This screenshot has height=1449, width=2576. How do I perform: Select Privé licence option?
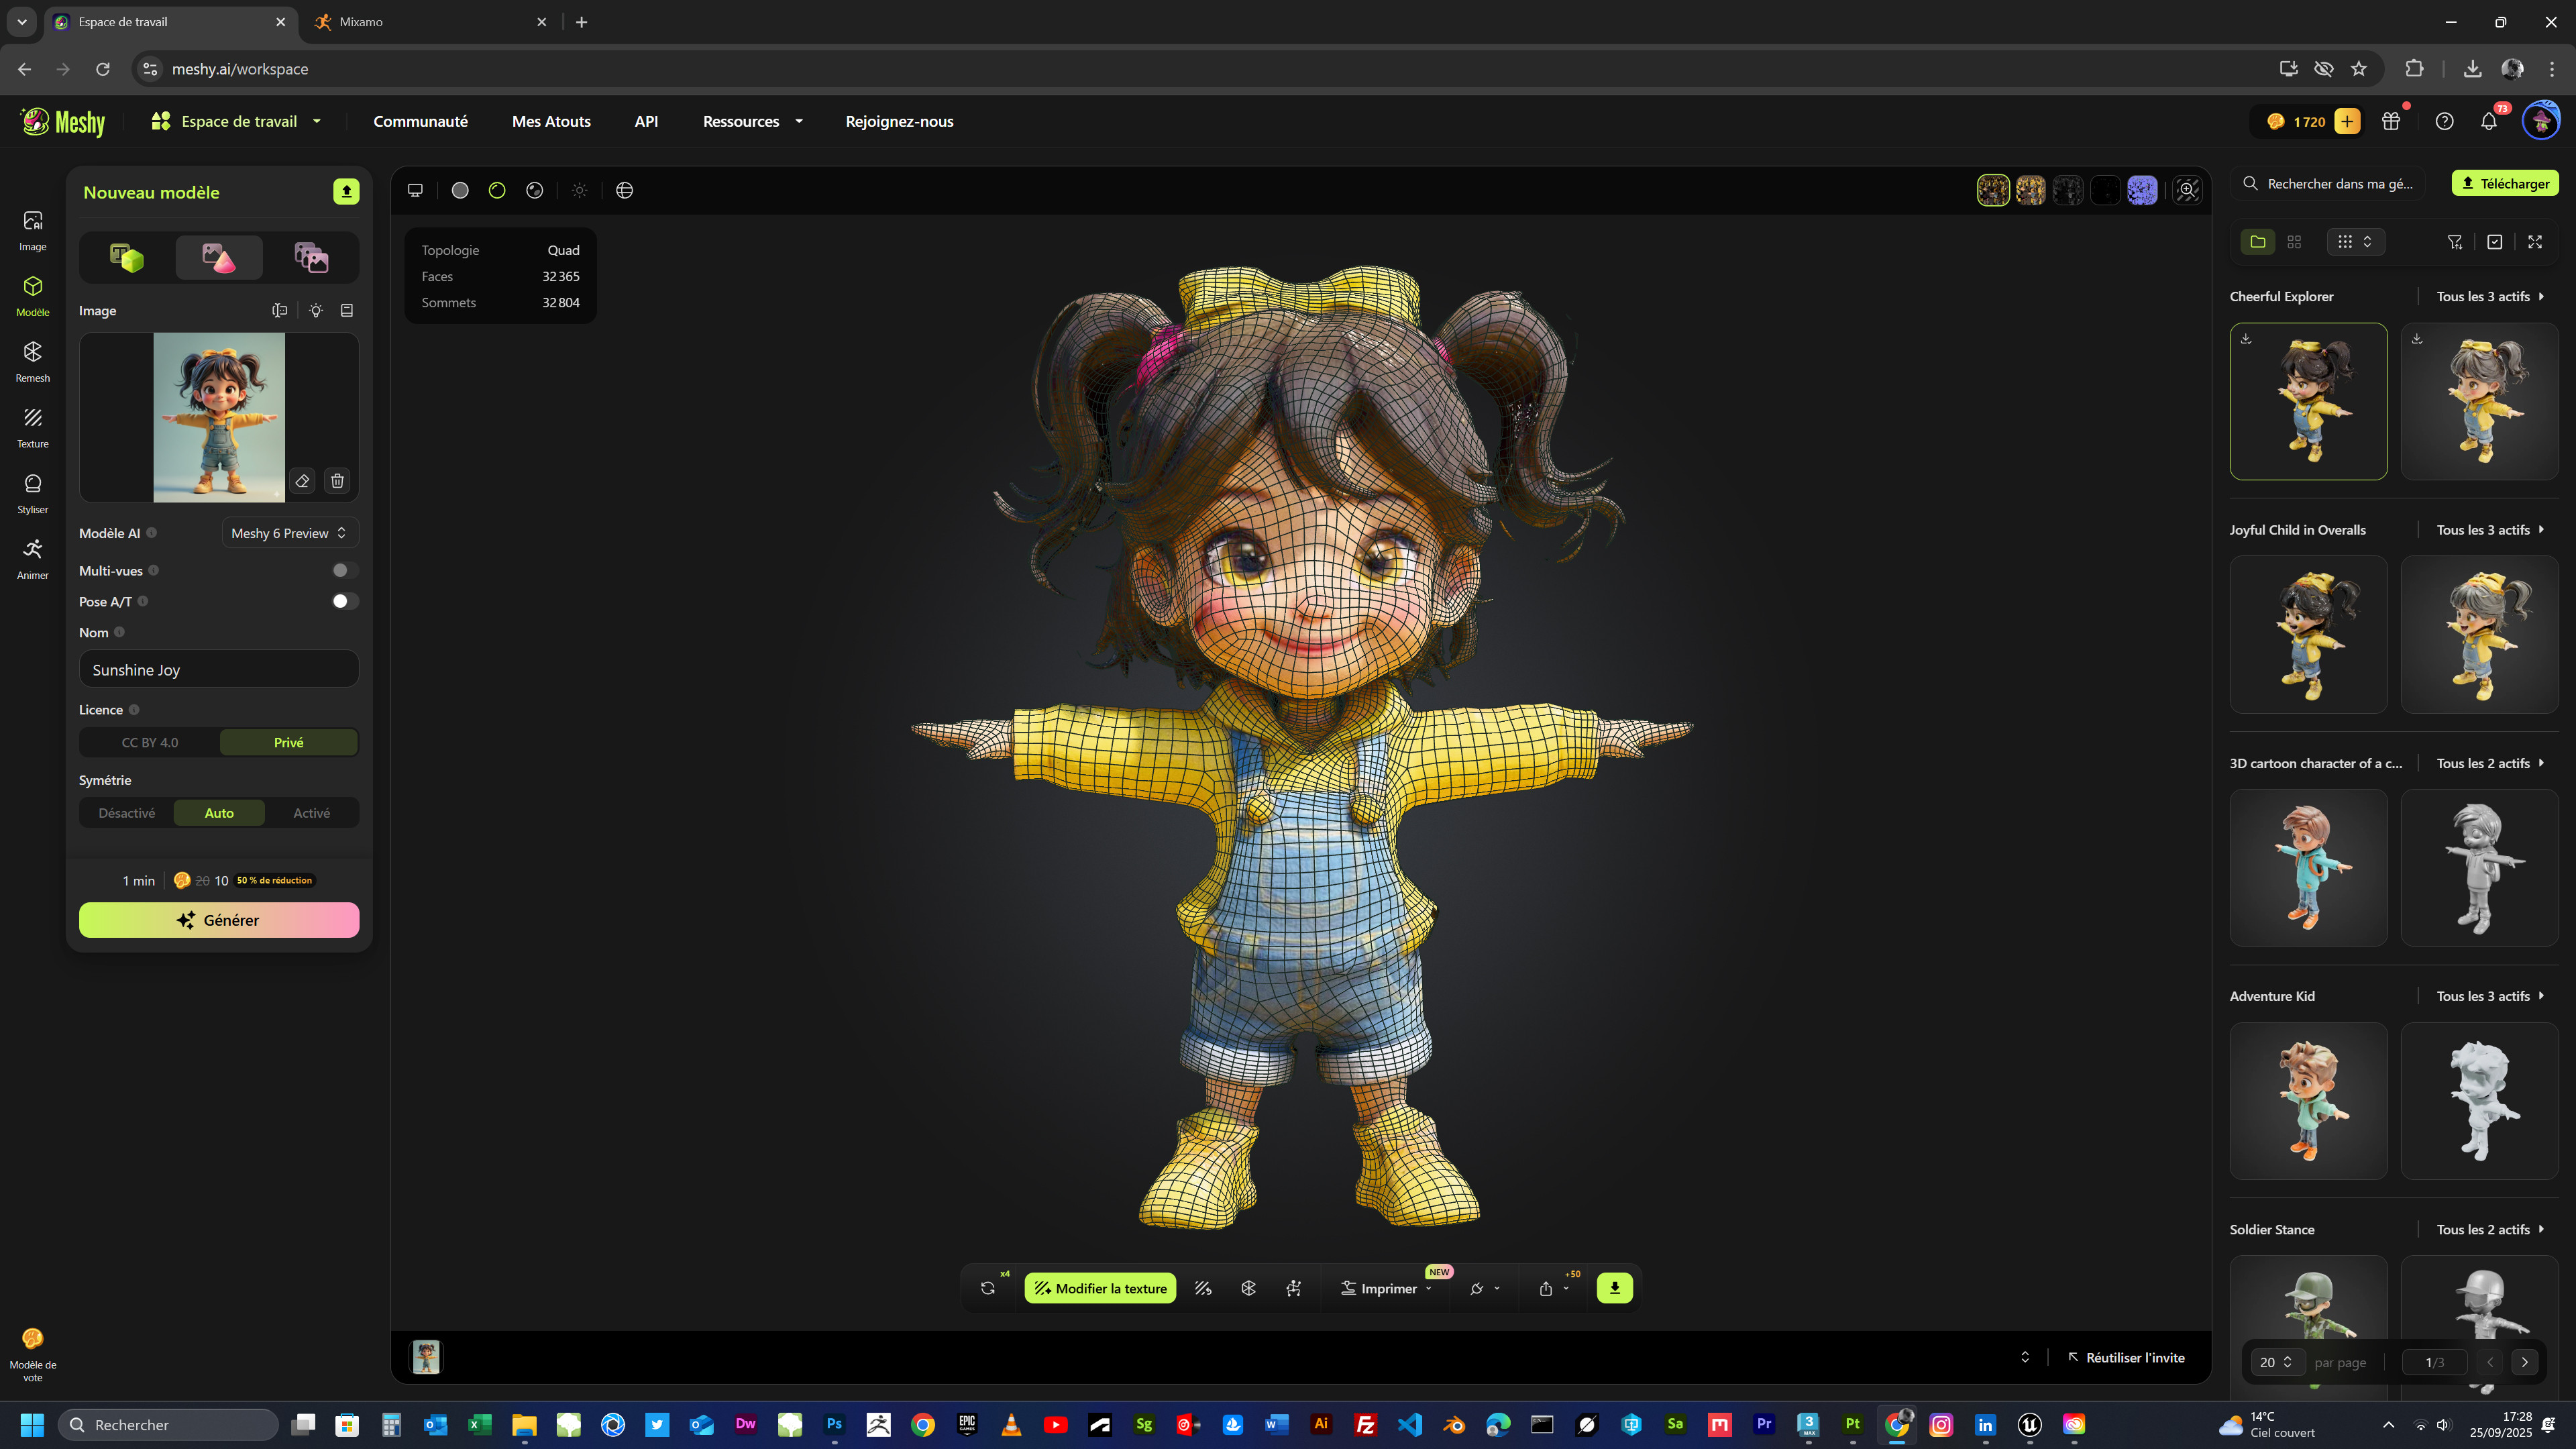288,742
